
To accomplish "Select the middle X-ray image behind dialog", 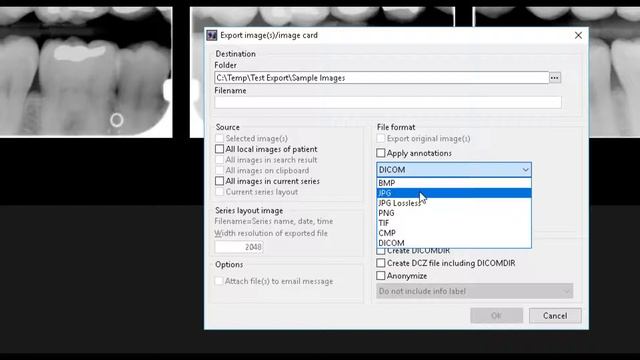I will point(322,16).
